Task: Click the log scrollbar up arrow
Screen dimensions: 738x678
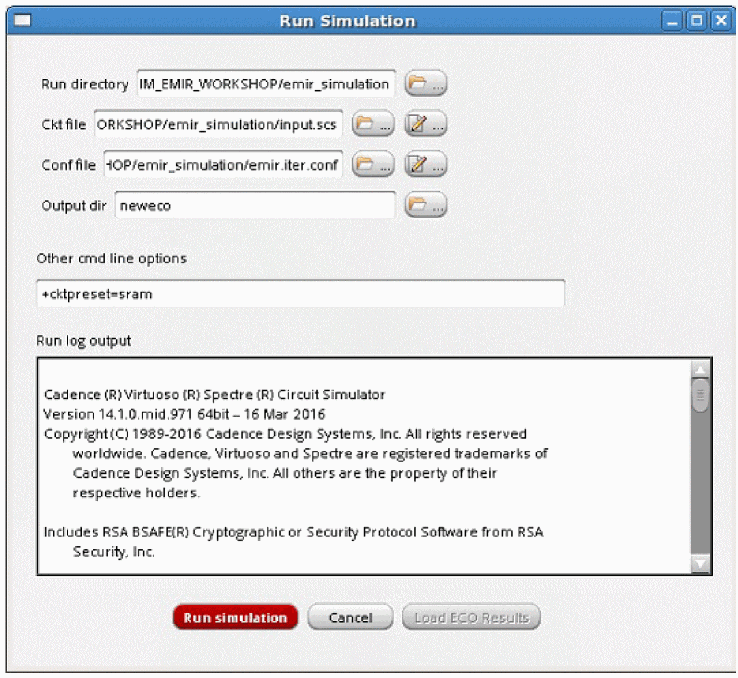Action: tap(700, 370)
